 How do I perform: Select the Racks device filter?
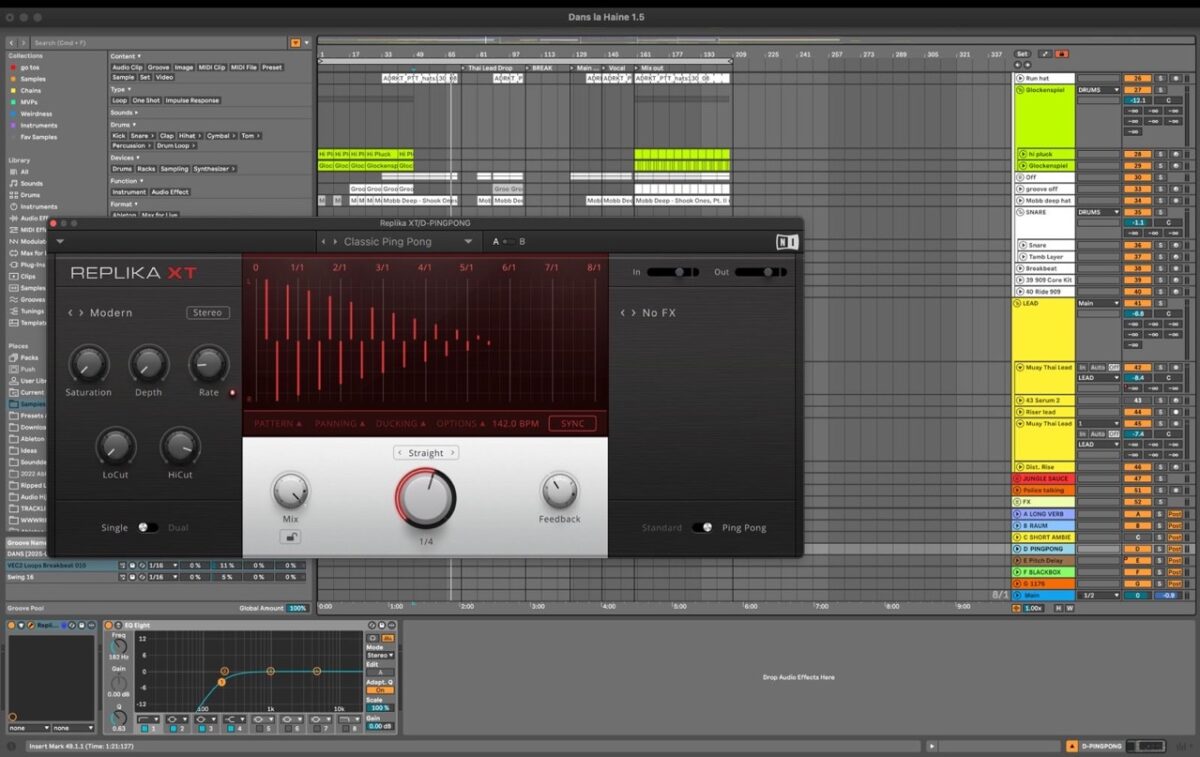[147, 169]
